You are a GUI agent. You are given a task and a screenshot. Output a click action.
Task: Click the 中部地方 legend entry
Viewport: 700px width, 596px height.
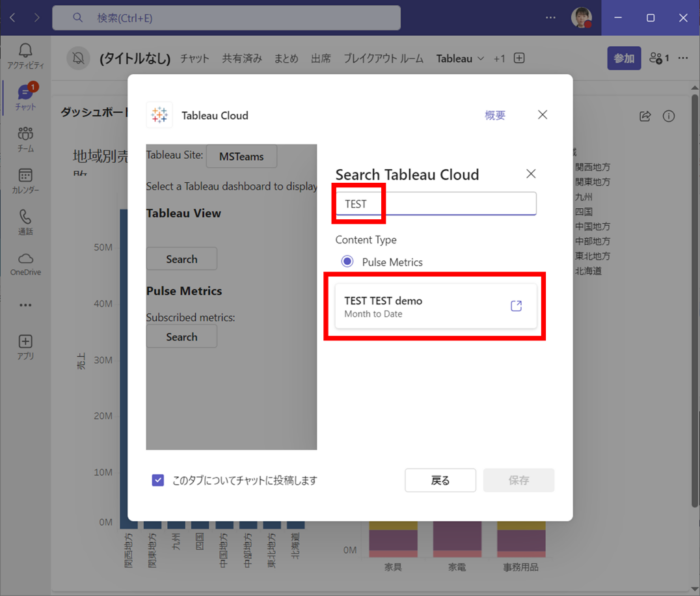(x=592, y=241)
